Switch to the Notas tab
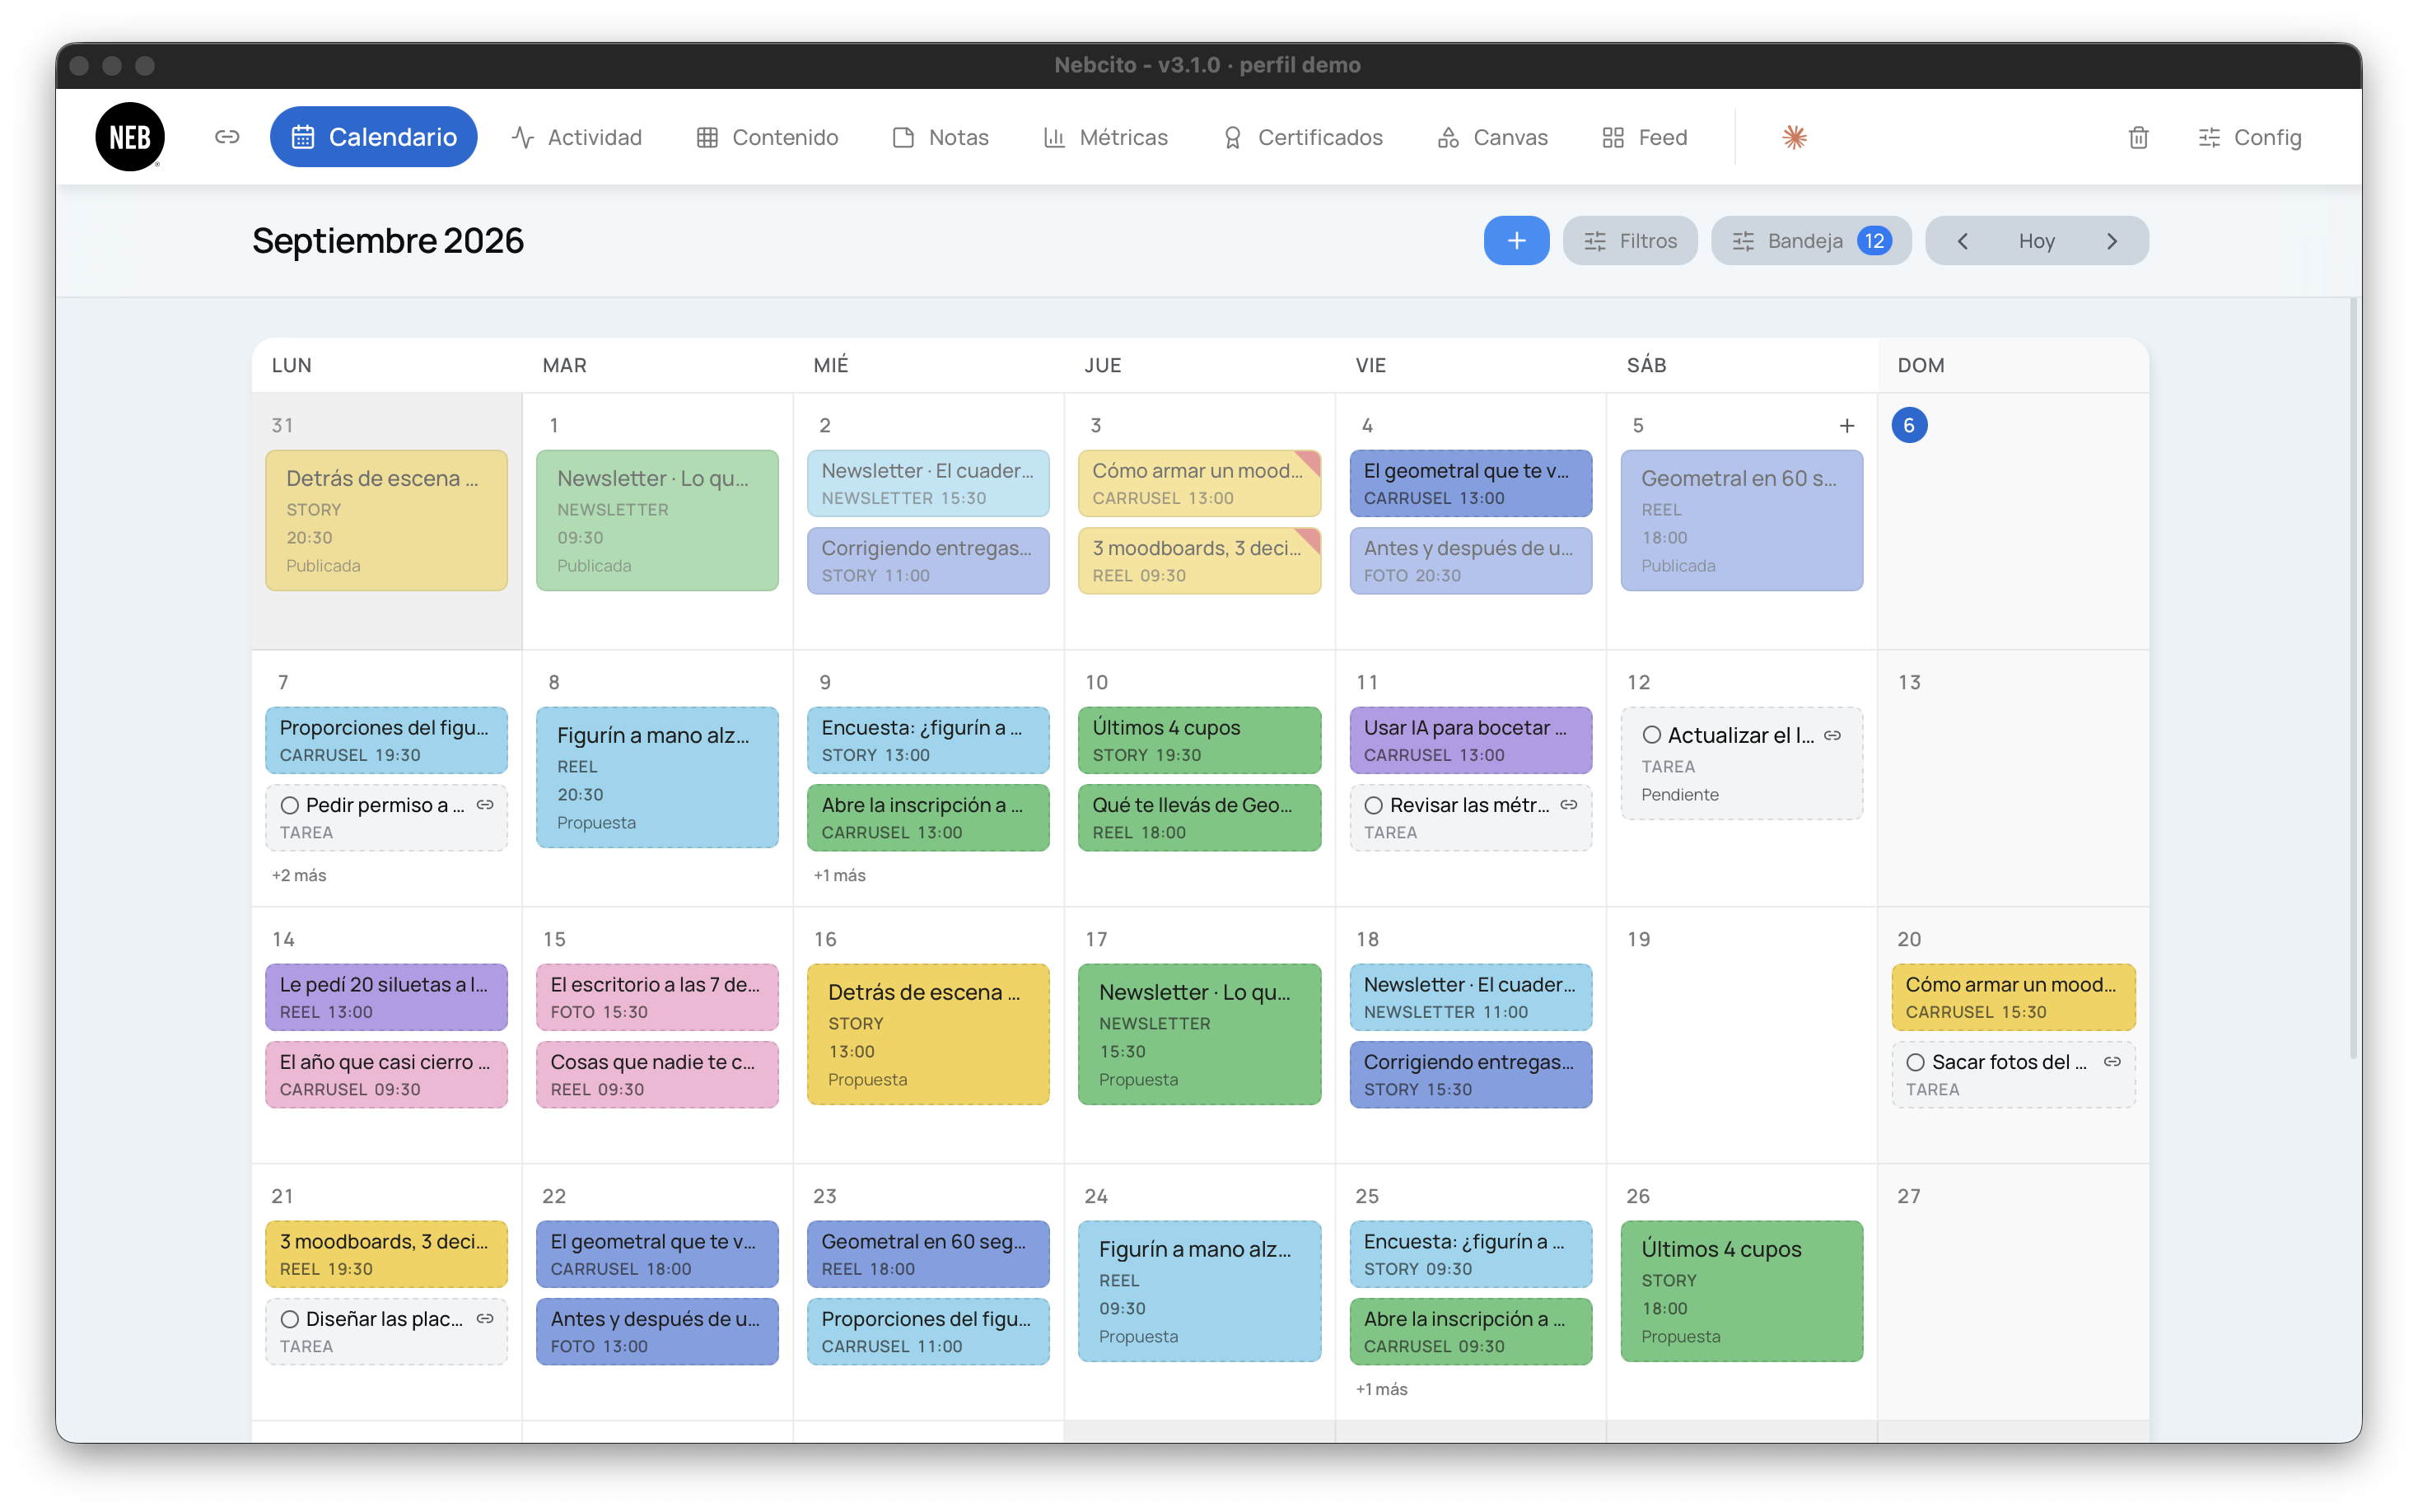This screenshot has height=1512, width=2418. (940, 137)
